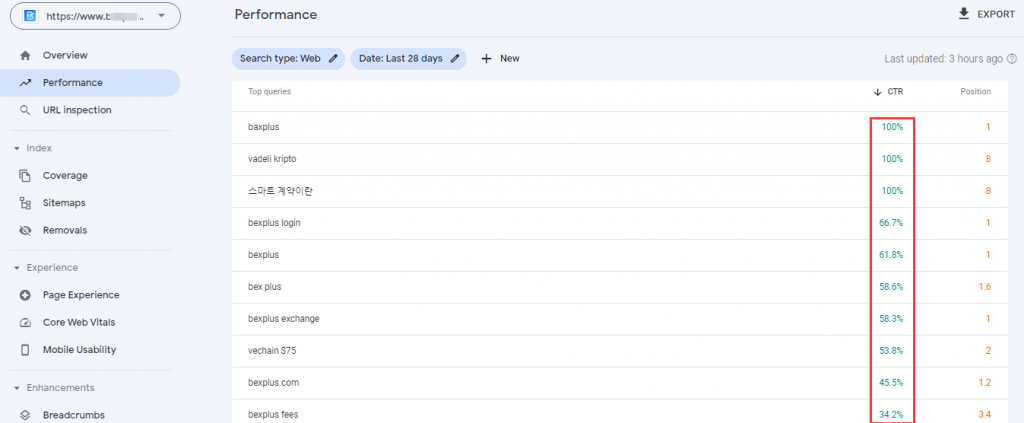Edit the Search type: Web filter
The image size is (1024, 423).
[288, 59]
